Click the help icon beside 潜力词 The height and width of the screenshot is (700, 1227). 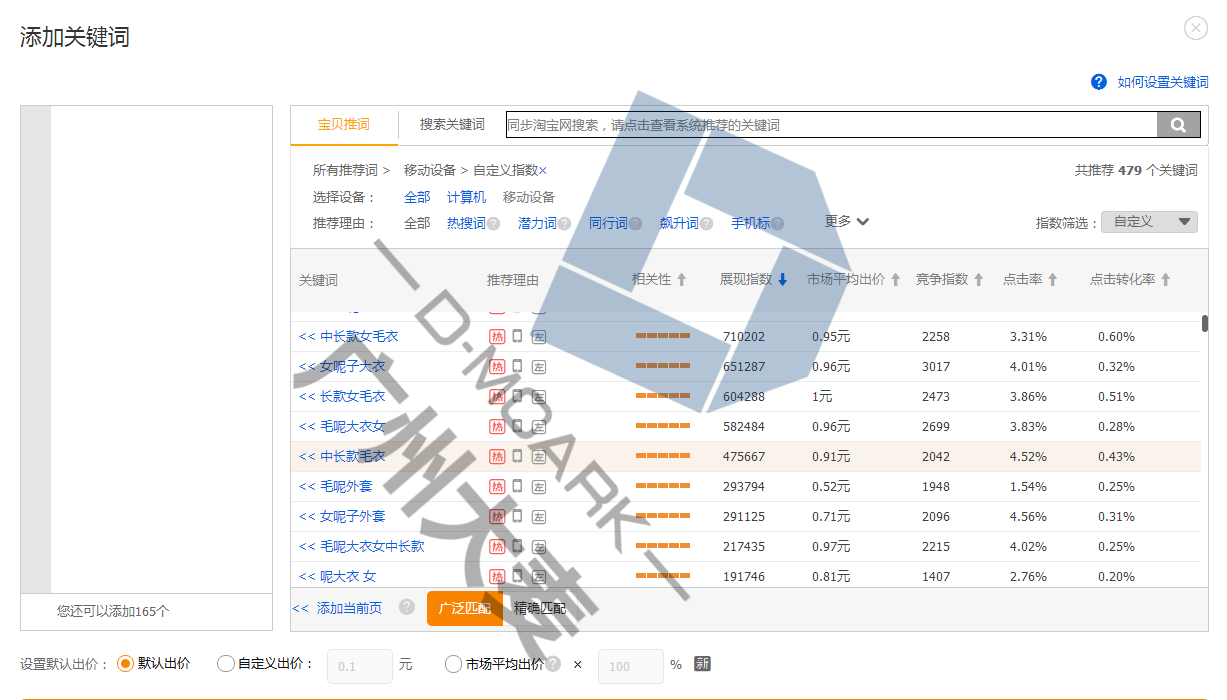tap(564, 224)
